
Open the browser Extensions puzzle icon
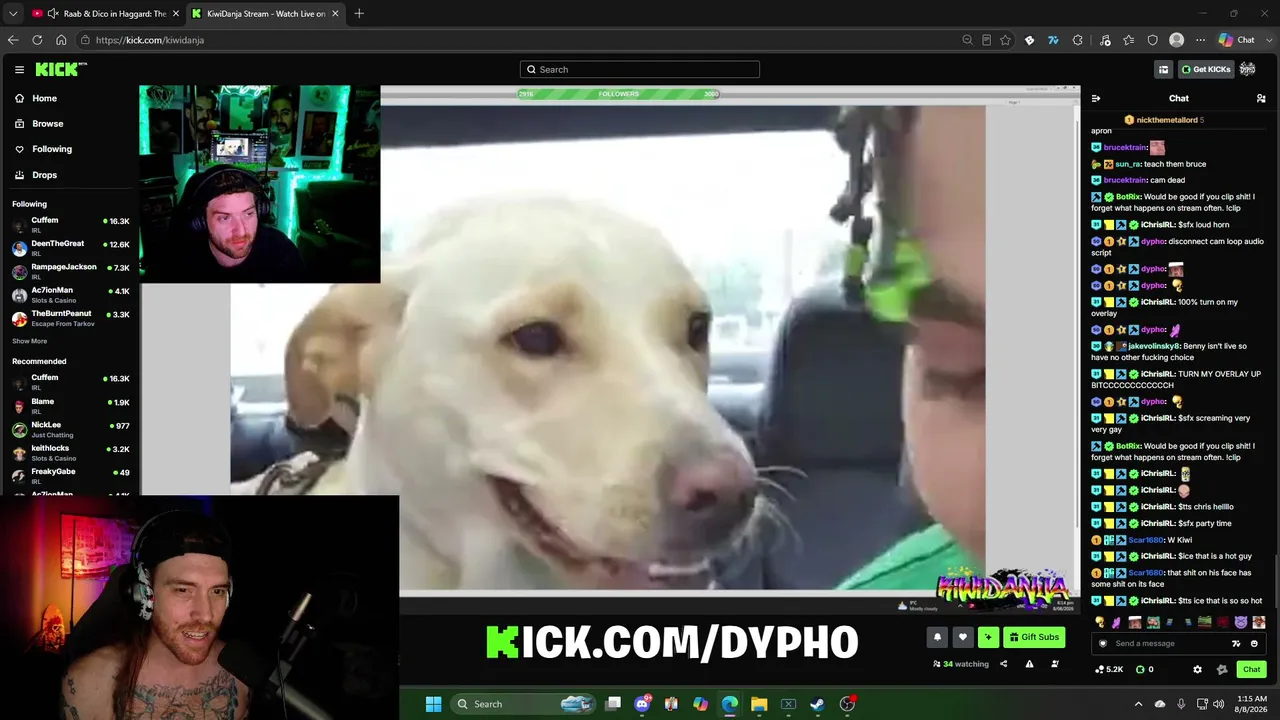click(x=1077, y=40)
